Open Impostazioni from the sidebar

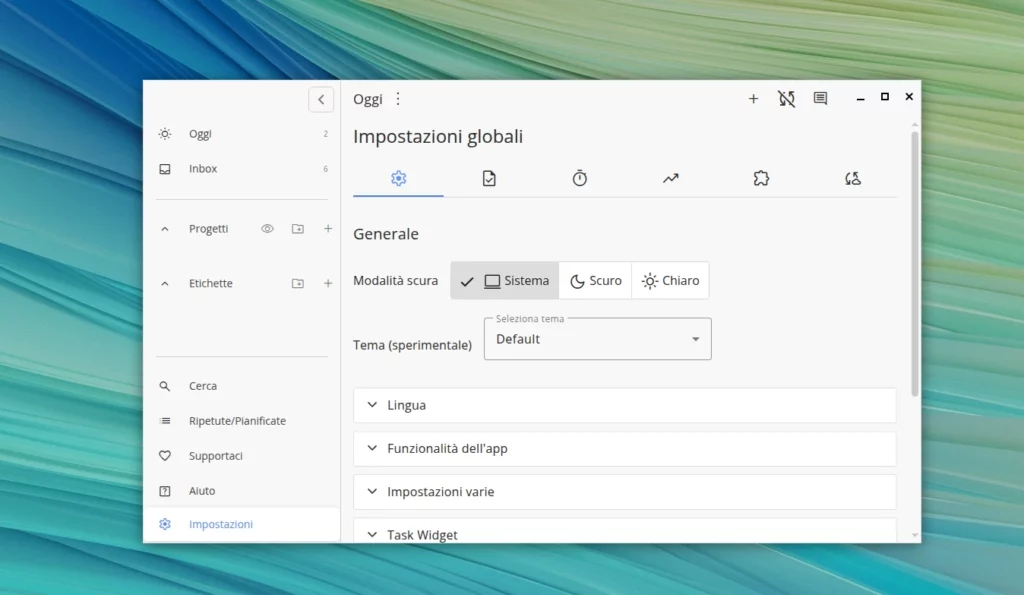coord(220,523)
